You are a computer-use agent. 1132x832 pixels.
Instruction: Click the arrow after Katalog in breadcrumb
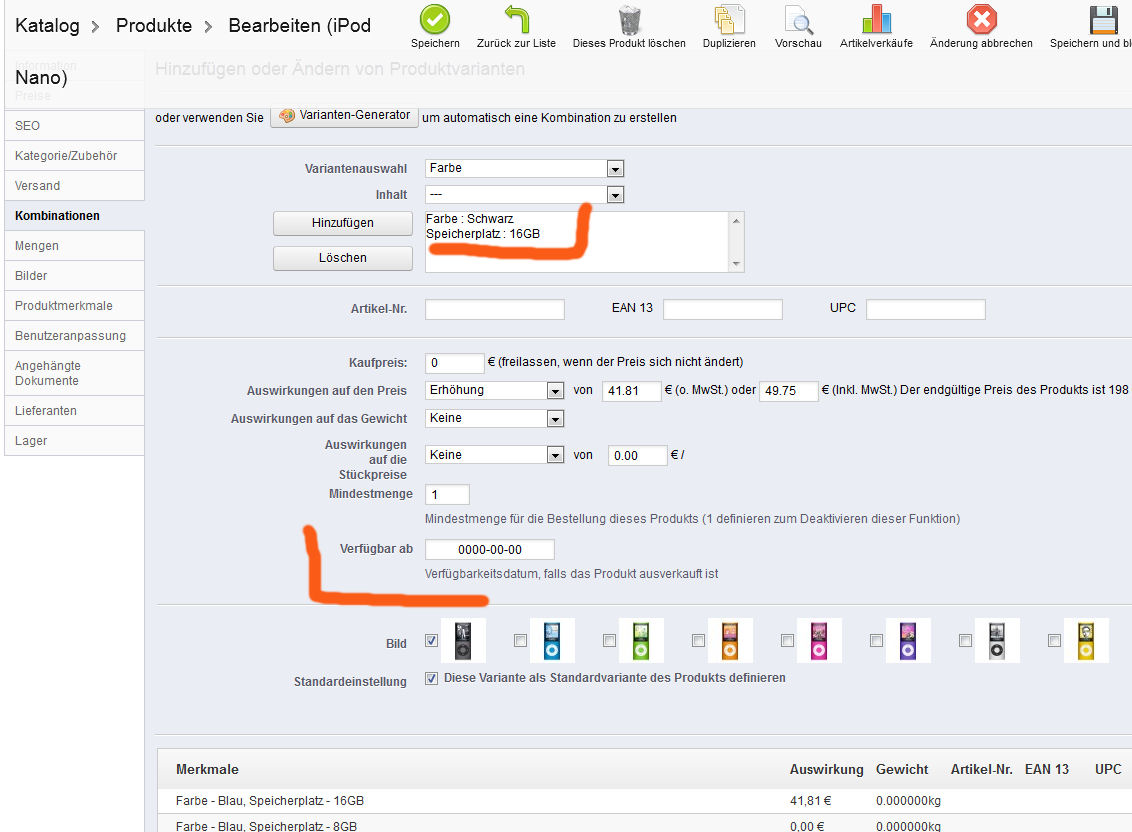95,27
